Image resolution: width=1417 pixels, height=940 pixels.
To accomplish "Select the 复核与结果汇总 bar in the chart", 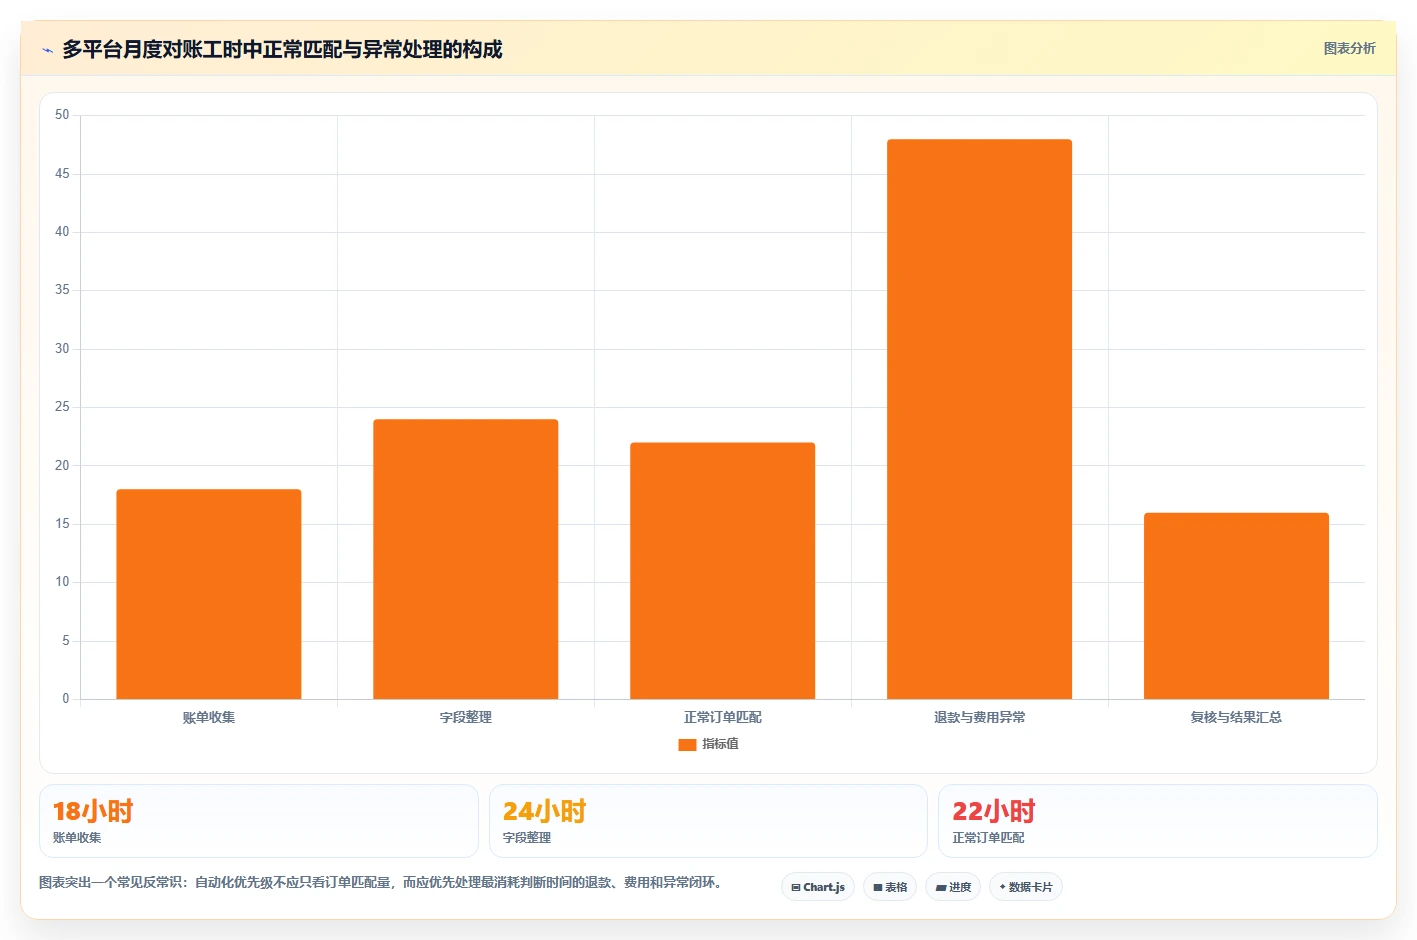I will point(1237,606).
